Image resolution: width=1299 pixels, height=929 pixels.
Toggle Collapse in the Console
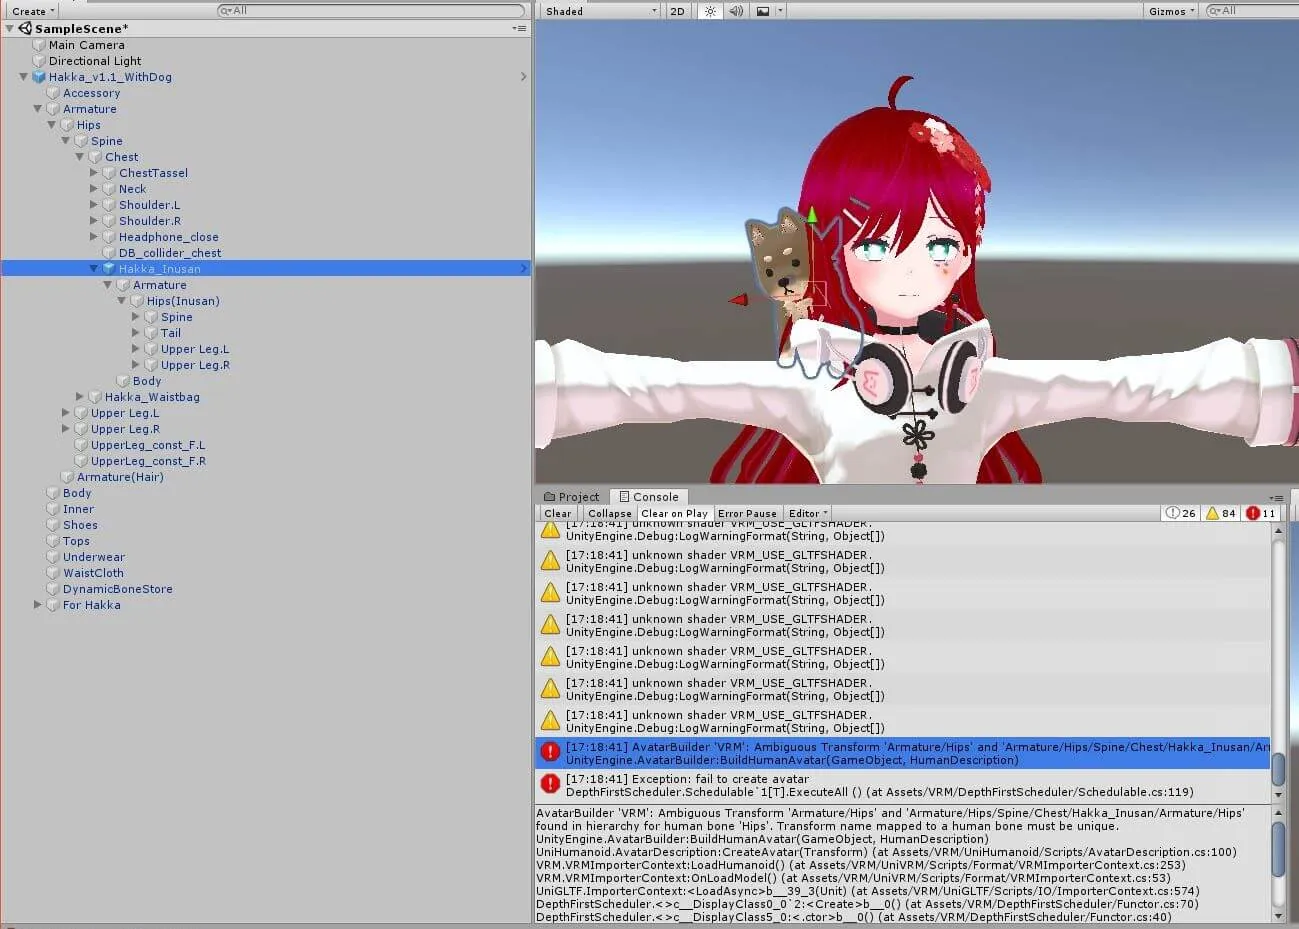610,513
